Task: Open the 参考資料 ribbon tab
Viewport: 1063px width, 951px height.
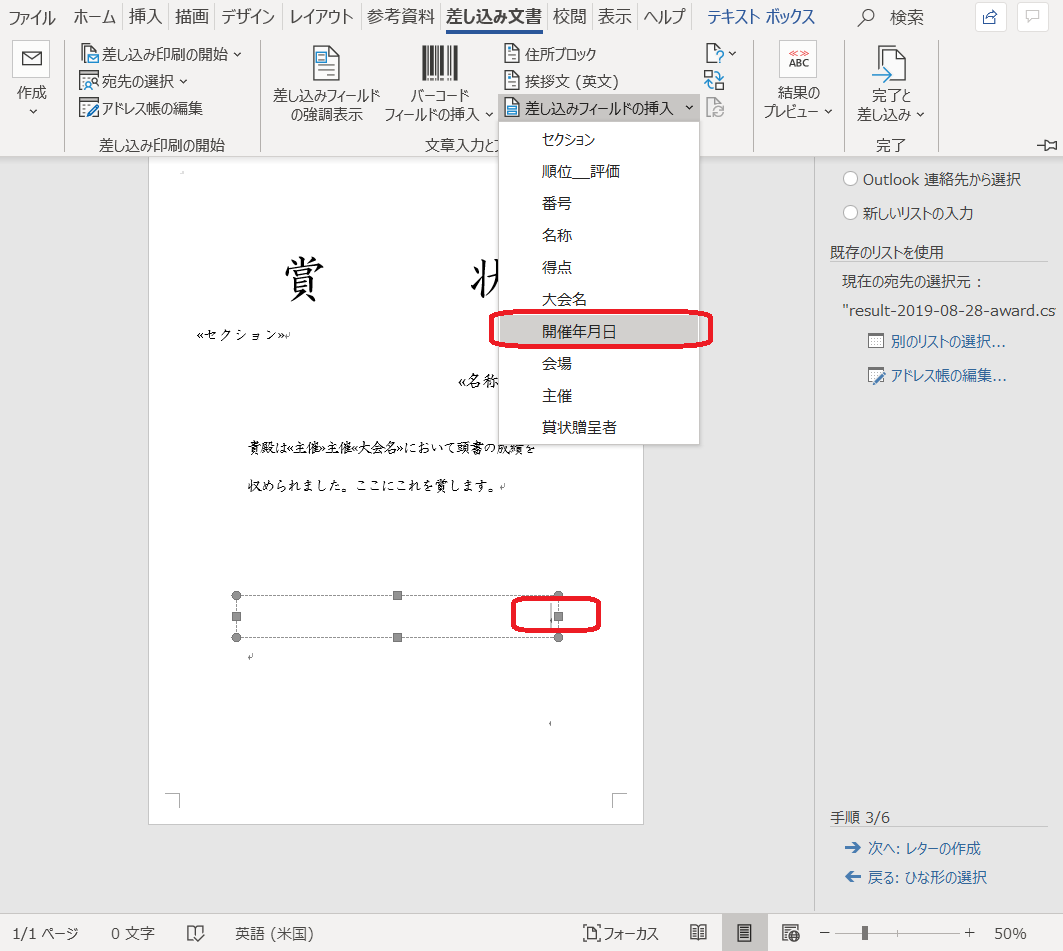Action: point(400,17)
